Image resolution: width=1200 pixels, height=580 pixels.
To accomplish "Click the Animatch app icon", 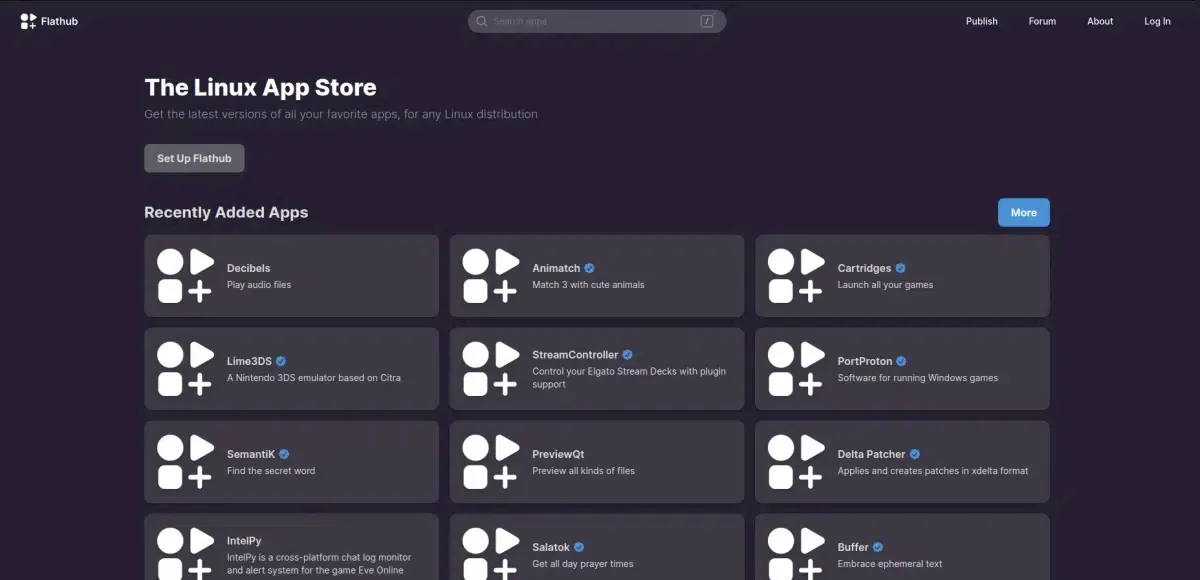I will tap(491, 276).
